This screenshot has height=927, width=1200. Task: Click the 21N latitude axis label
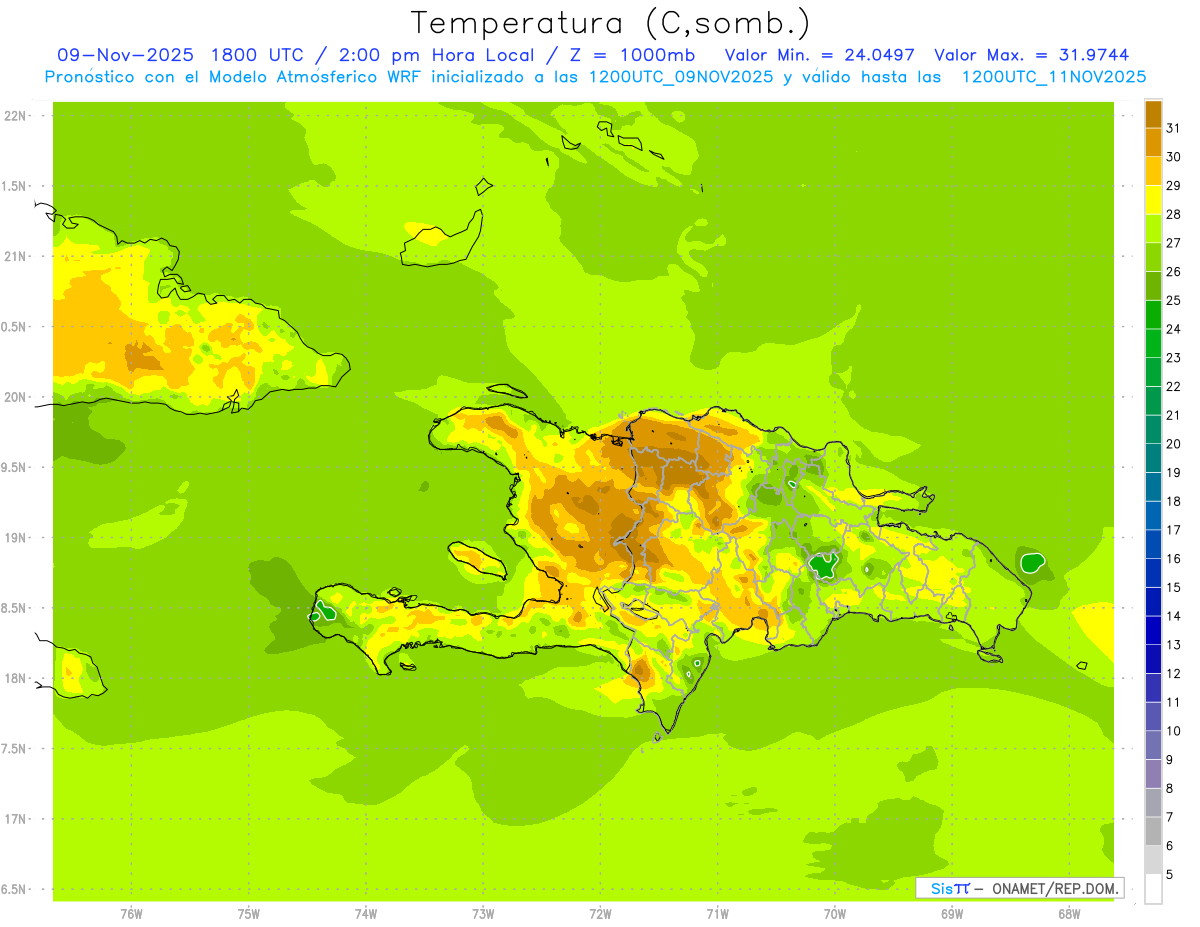(x=17, y=256)
